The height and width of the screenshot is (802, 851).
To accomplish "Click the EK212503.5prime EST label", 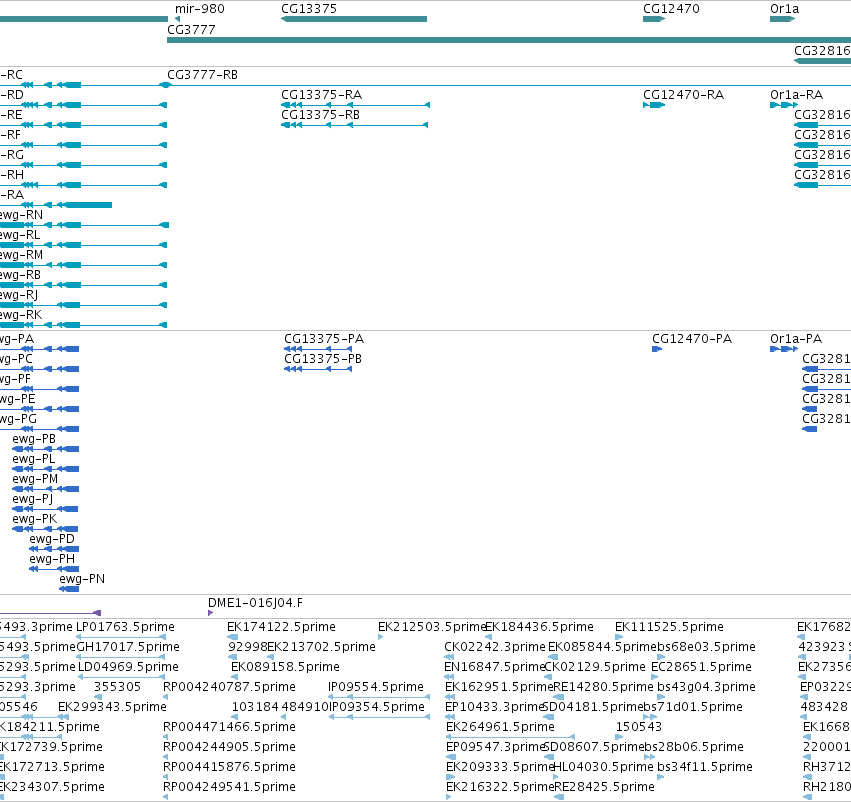I will [x=431, y=627].
